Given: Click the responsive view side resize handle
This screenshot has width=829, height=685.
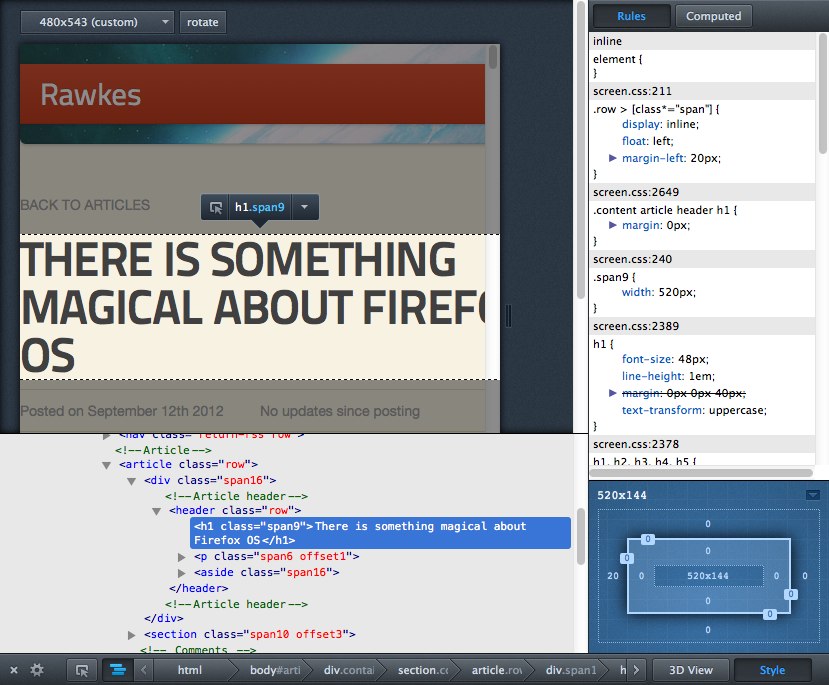Looking at the screenshot, I should (508, 316).
